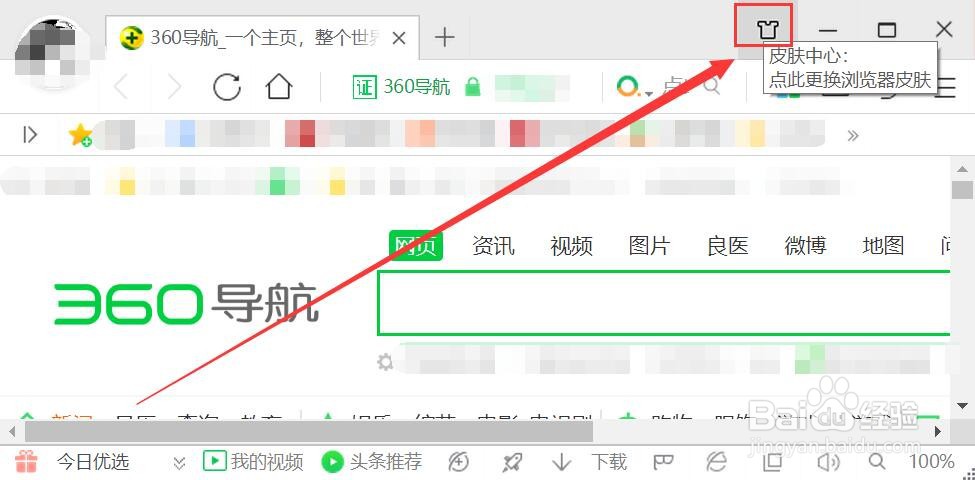Switch to the 地图 search tab
Viewport: 975px width, 480px height.
(x=883, y=246)
